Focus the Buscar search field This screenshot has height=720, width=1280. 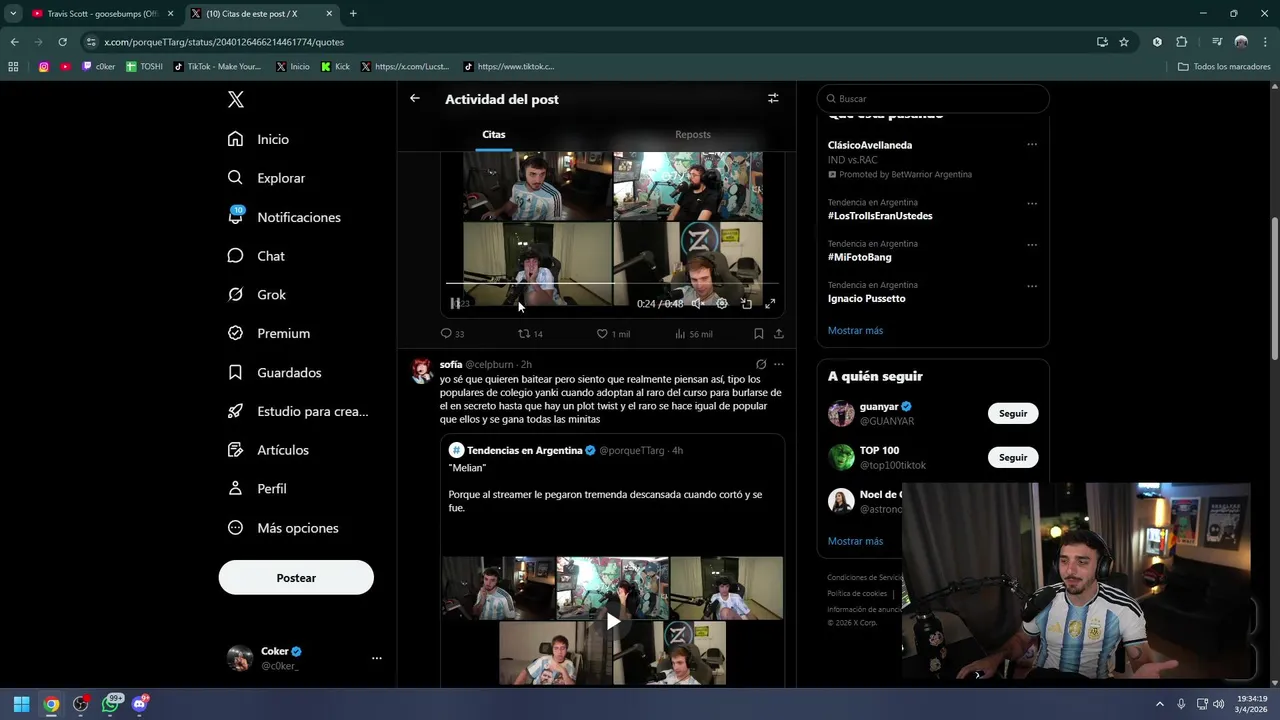click(x=933, y=99)
